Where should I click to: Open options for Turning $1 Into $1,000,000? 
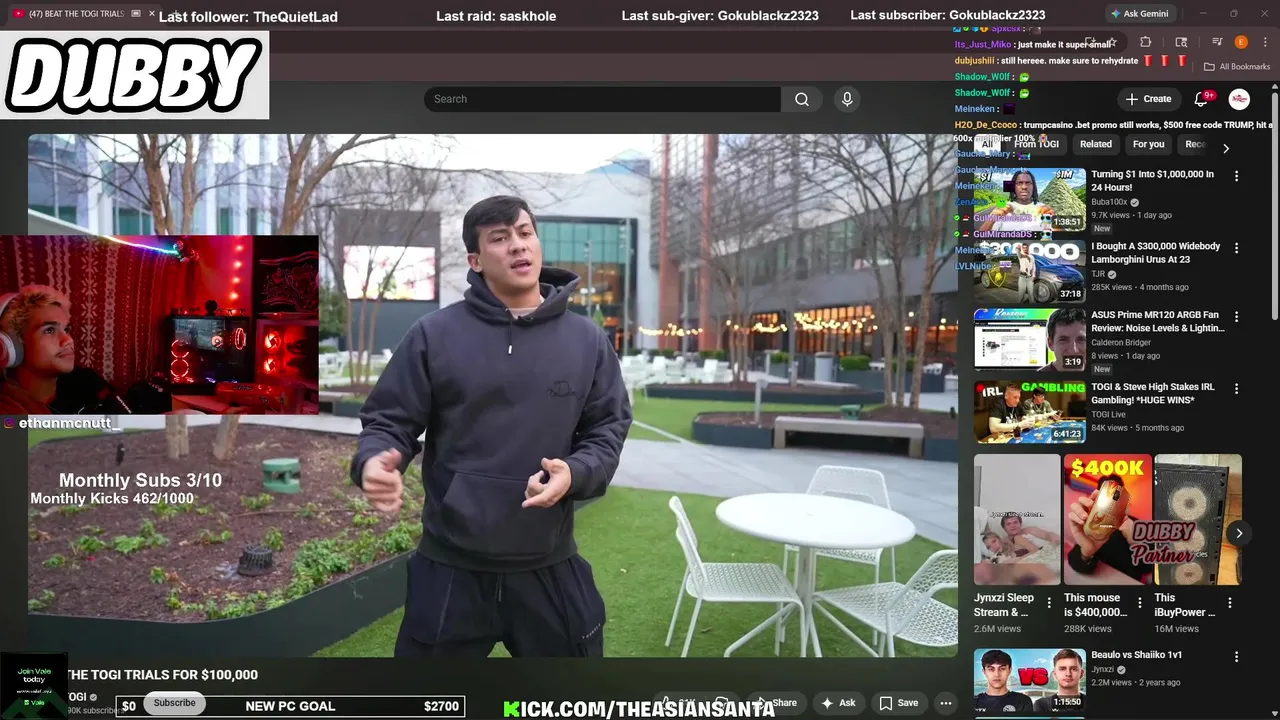tap(1236, 176)
